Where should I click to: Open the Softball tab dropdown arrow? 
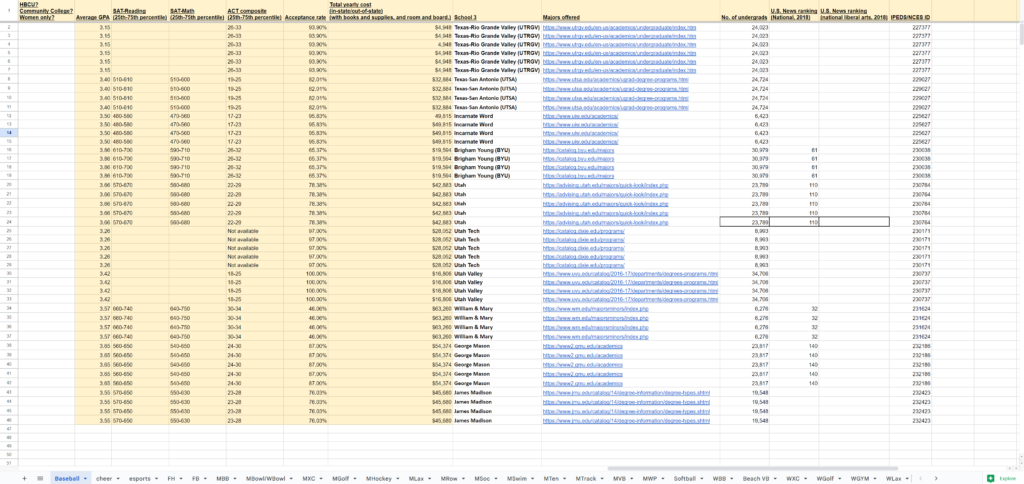click(702, 479)
